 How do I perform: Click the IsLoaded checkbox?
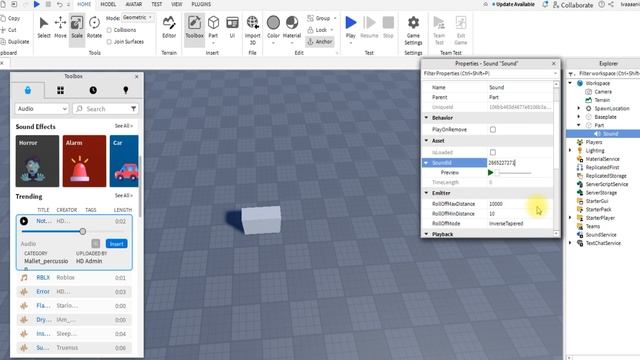pos(493,152)
